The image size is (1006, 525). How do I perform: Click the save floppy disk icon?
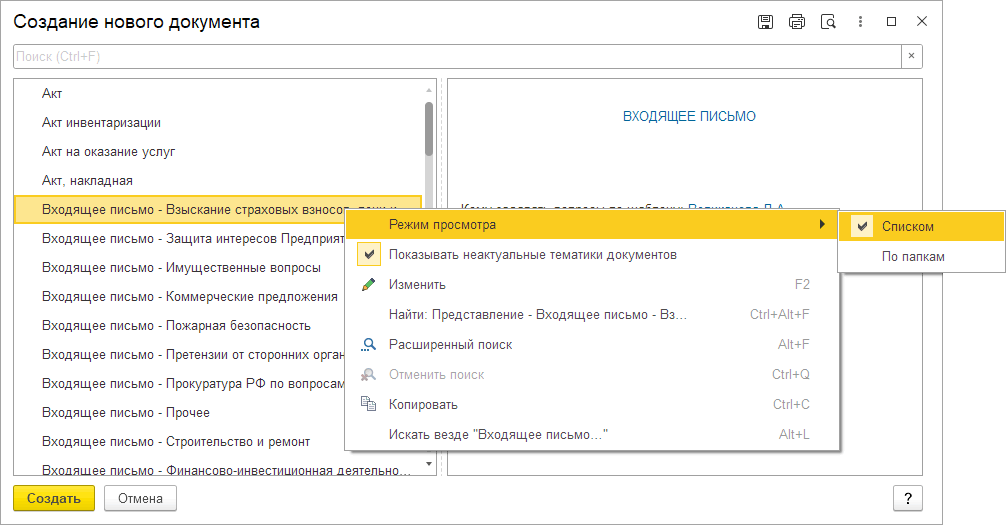click(765, 22)
